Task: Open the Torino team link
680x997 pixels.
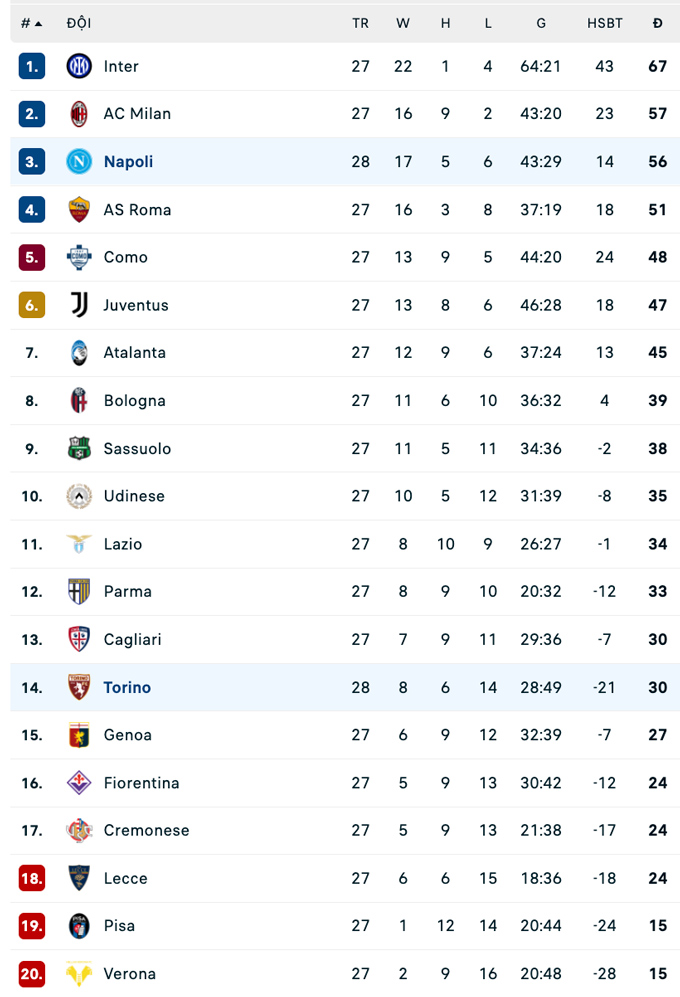Action: 127,687
